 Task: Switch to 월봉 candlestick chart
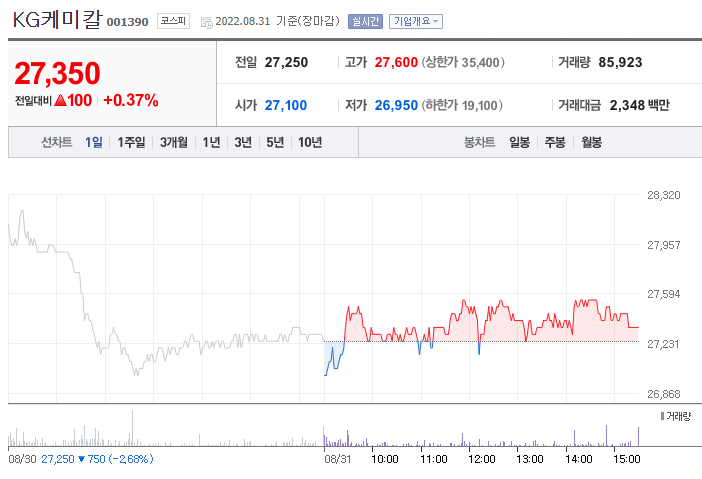(x=591, y=142)
